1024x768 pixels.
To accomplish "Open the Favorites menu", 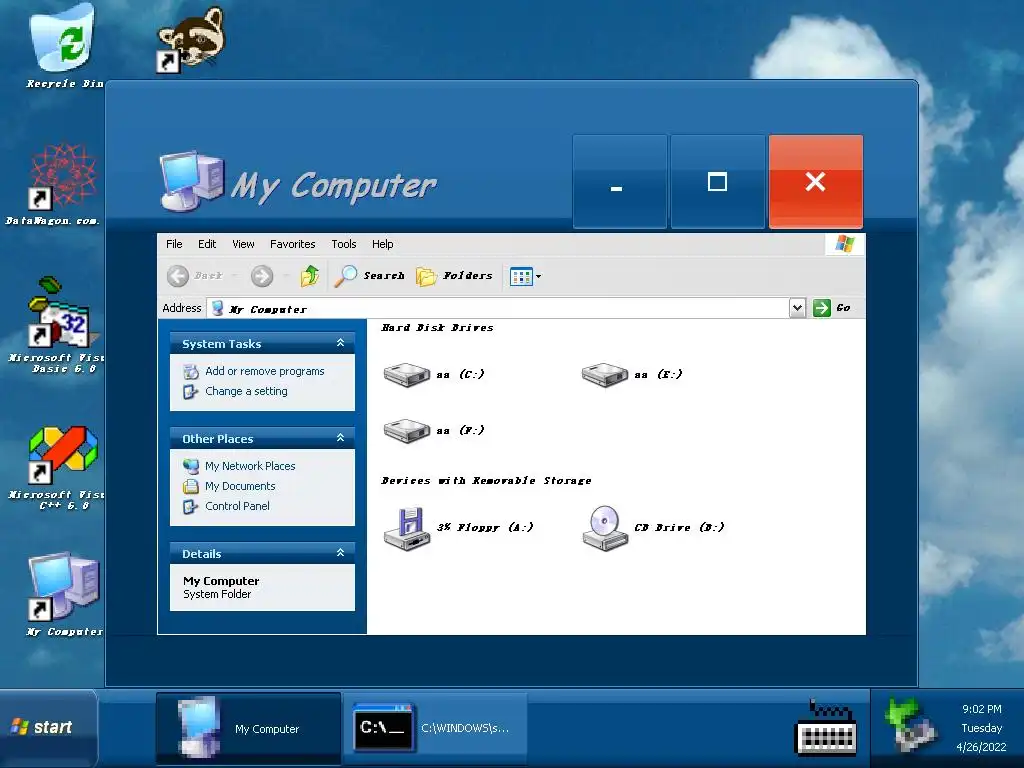I will (293, 244).
